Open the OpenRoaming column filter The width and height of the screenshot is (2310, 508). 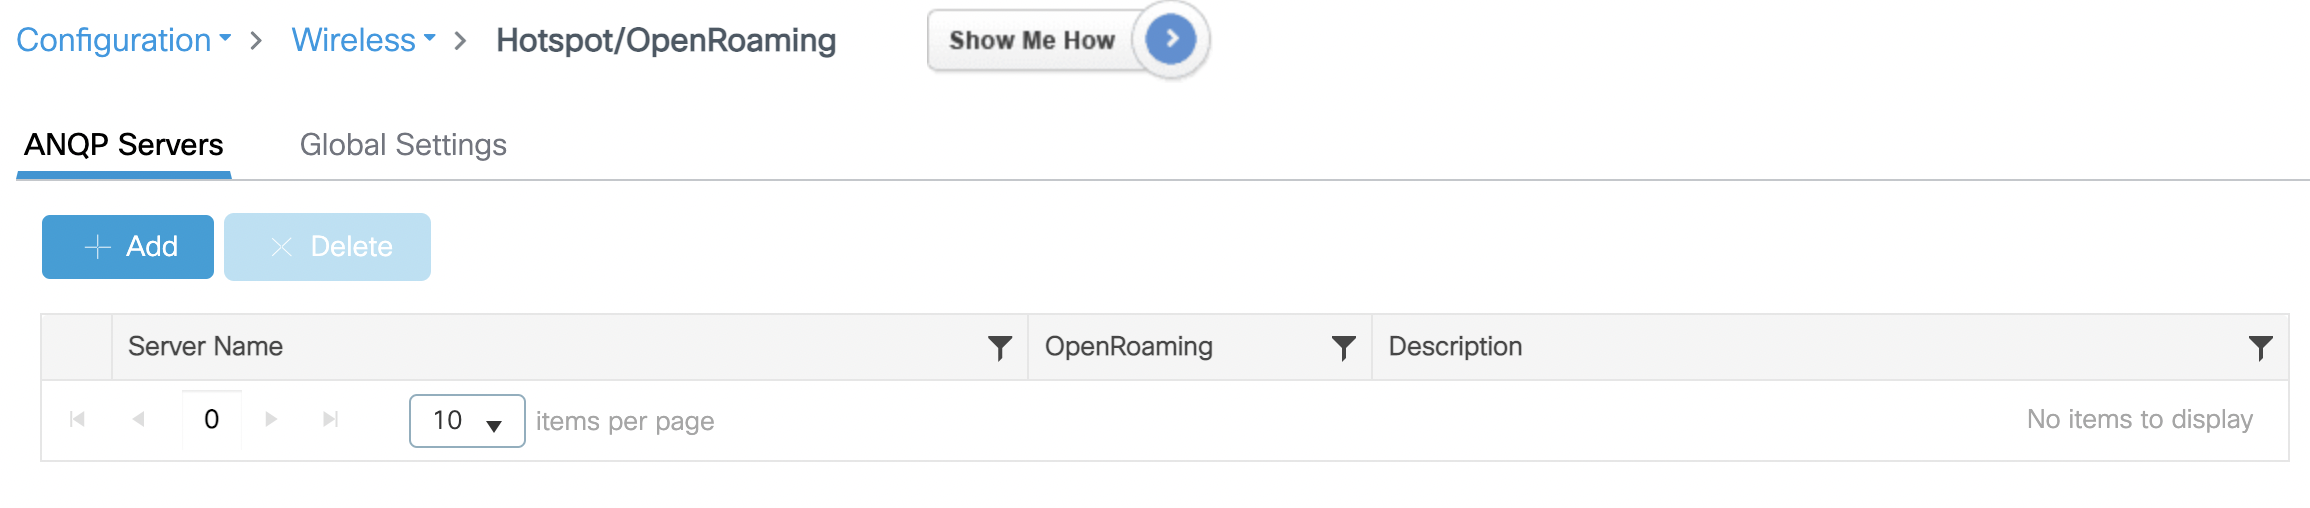coord(1343,347)
